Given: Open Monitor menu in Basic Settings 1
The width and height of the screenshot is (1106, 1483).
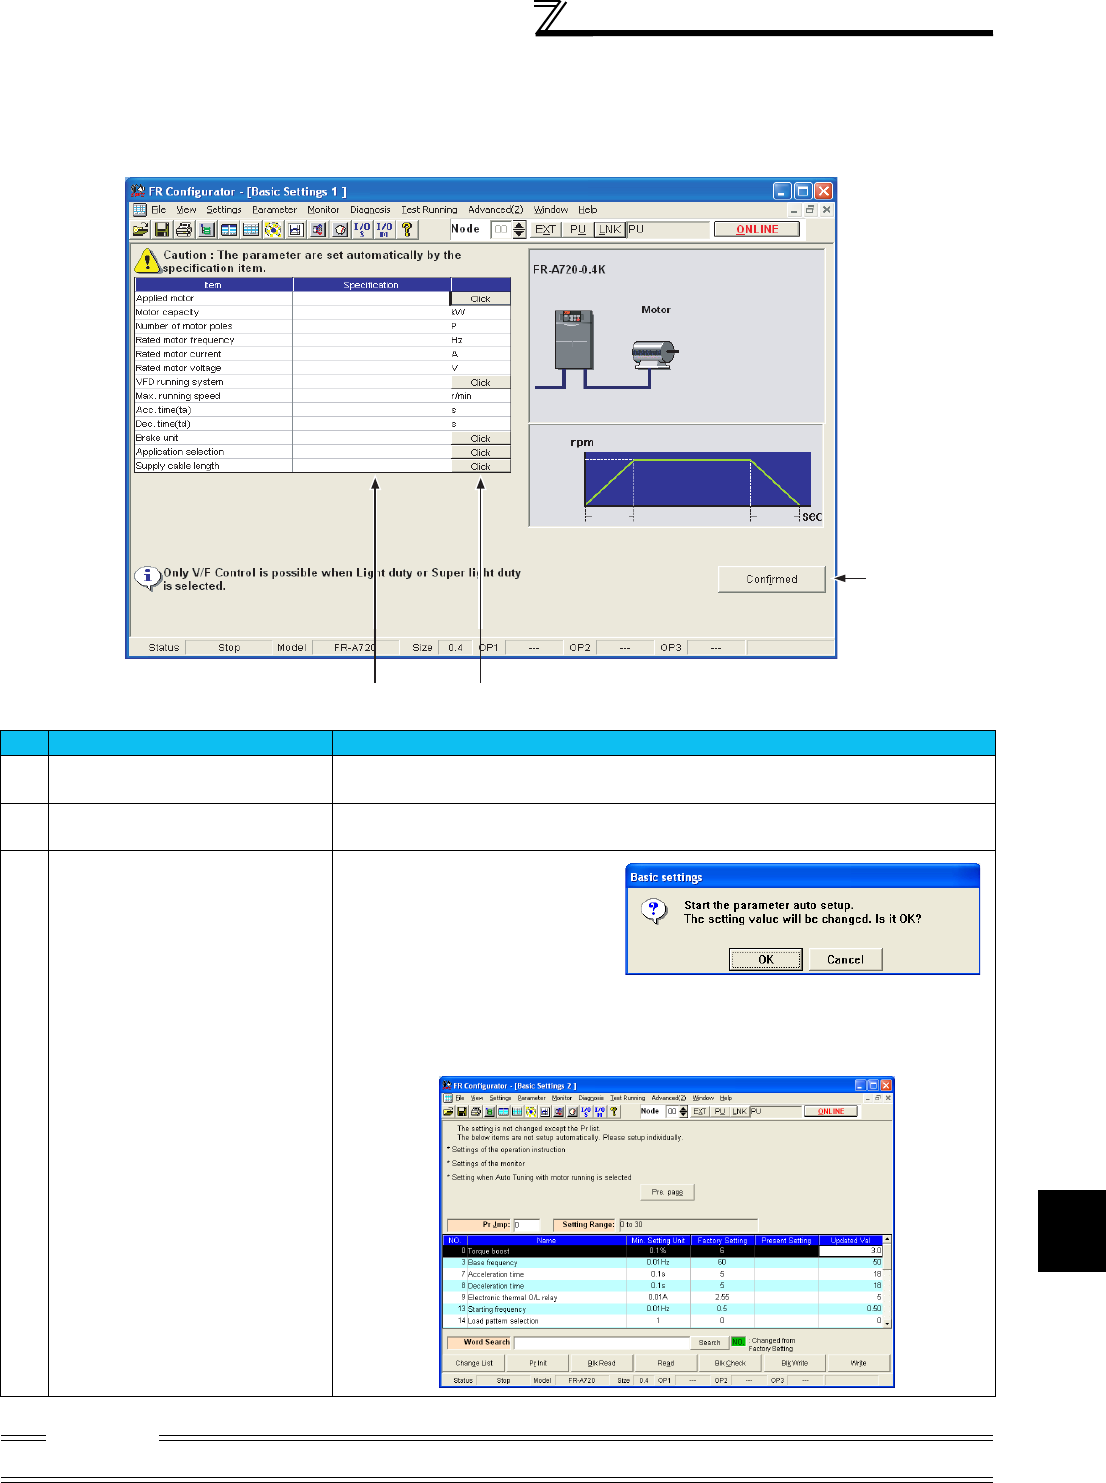Looking at the screenshot, I should (x=323, y=210).
